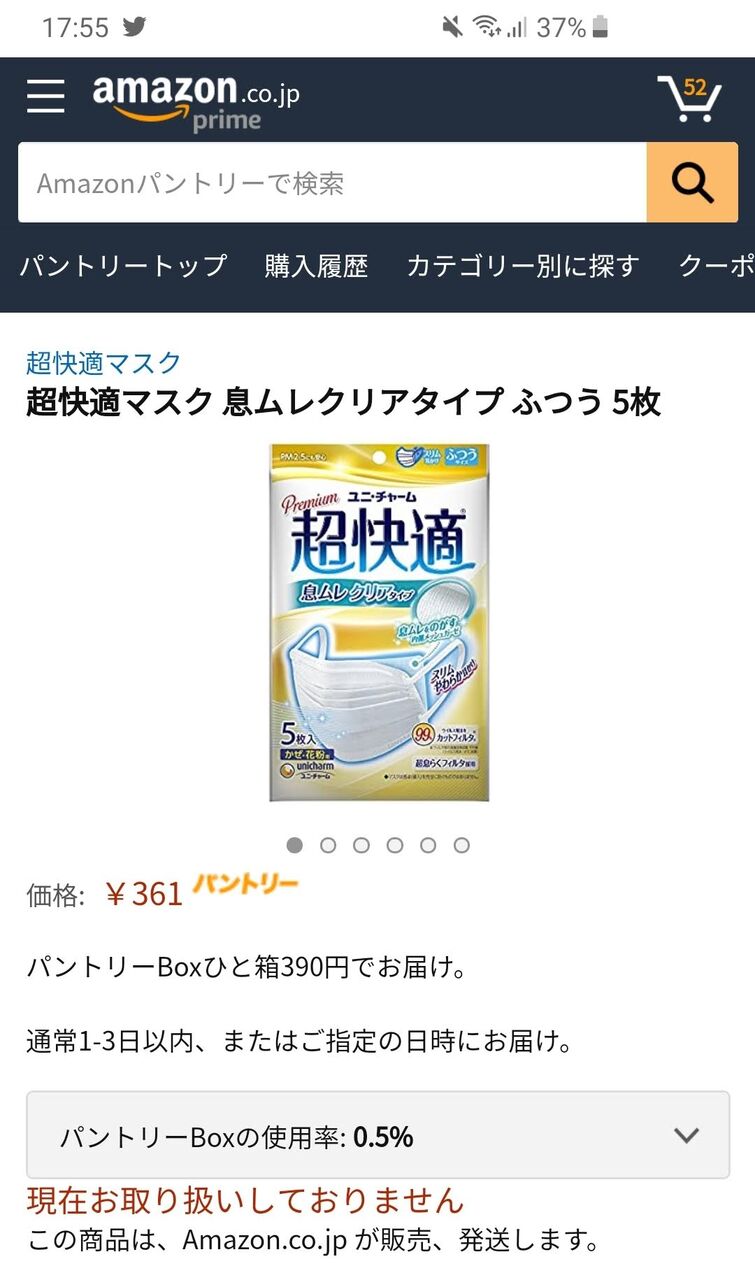Viewport: 755px width, 1280px height.
Task: Tap the battery status icon
Action: point(600,27)
